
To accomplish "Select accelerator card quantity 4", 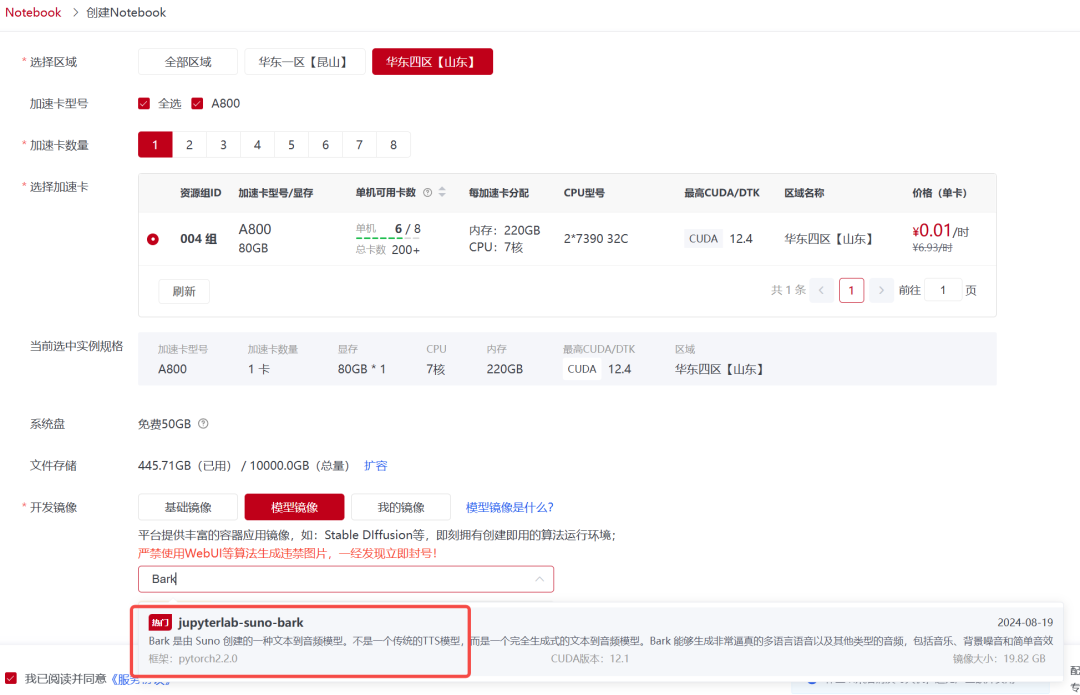I will coord(257,145).
